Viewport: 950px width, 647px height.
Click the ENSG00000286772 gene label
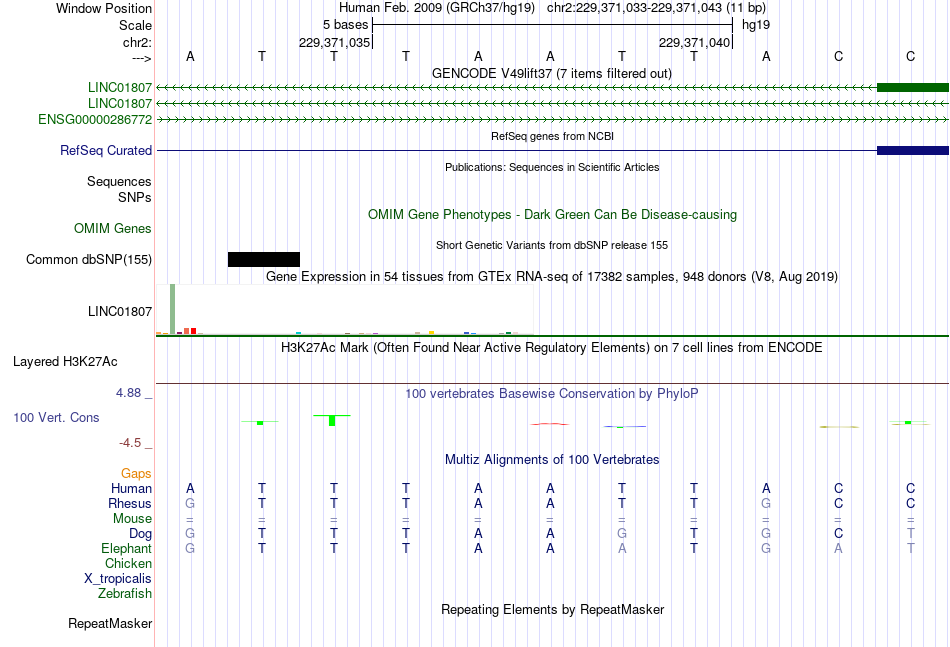95,119
